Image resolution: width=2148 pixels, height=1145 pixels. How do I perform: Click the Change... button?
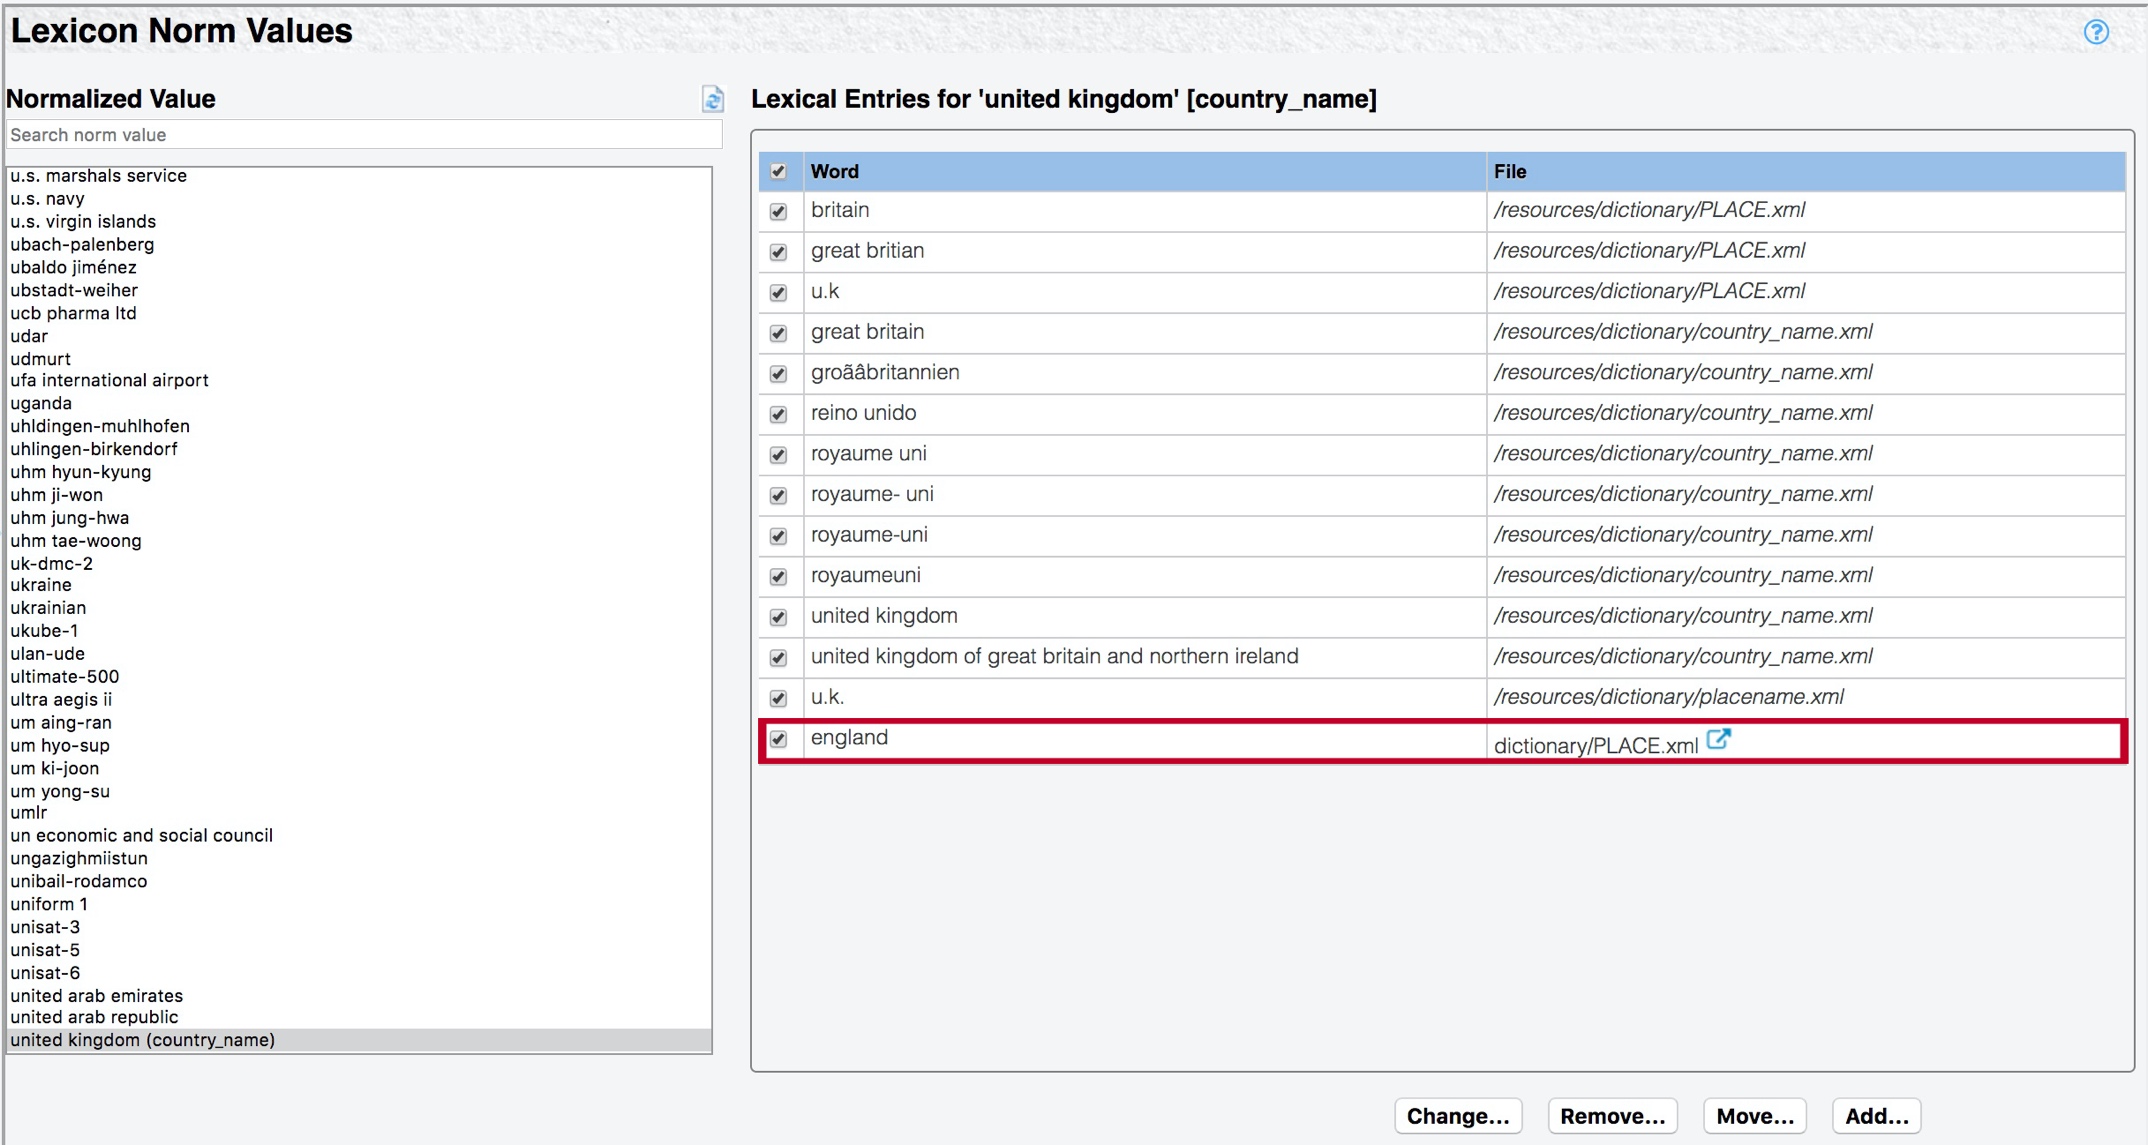[1457, 1116]
